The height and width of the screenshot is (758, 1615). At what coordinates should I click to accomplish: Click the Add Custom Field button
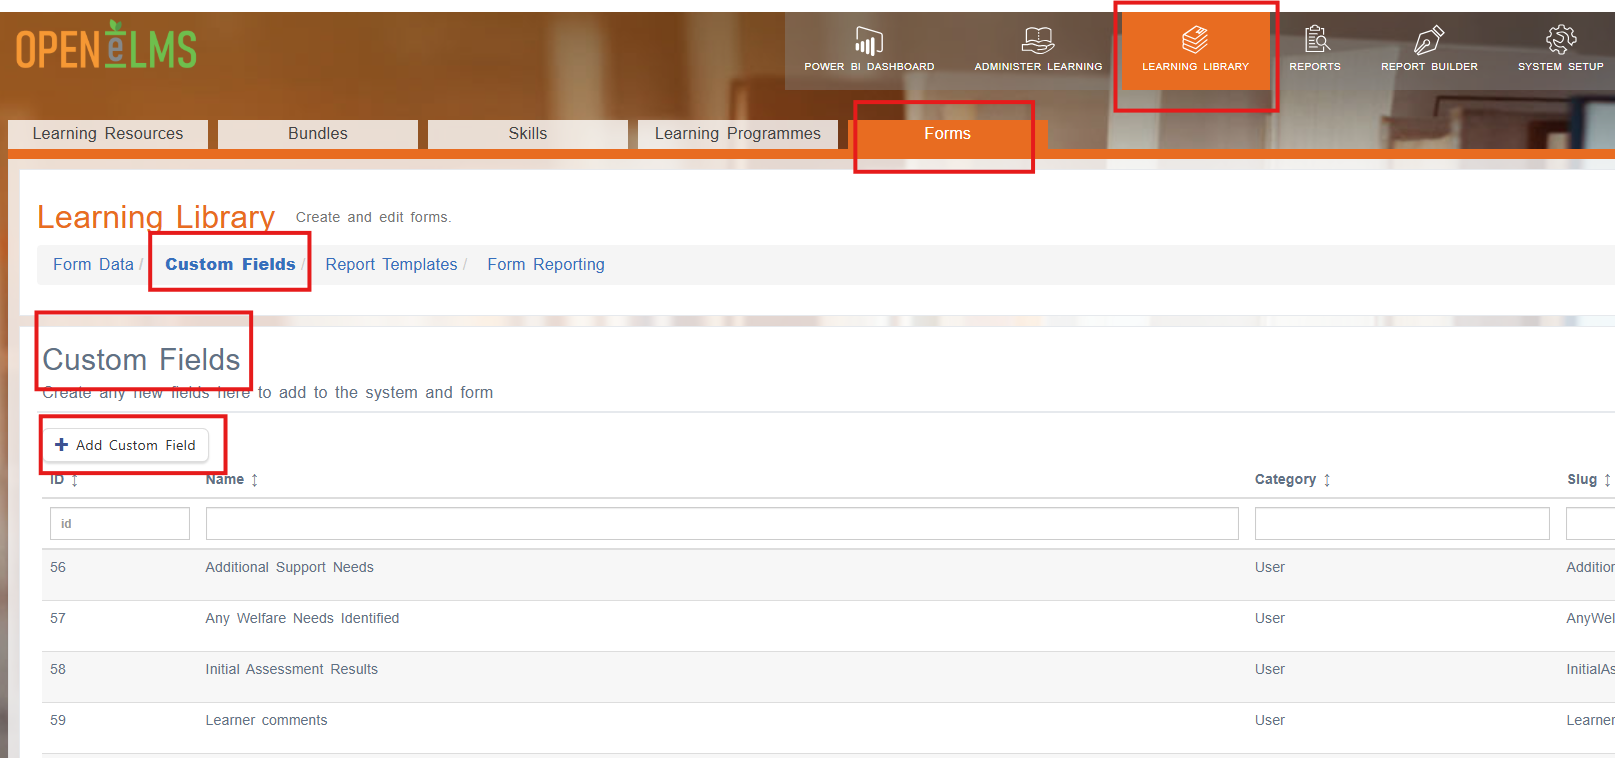pyautogui.click(x=126, y=445)
